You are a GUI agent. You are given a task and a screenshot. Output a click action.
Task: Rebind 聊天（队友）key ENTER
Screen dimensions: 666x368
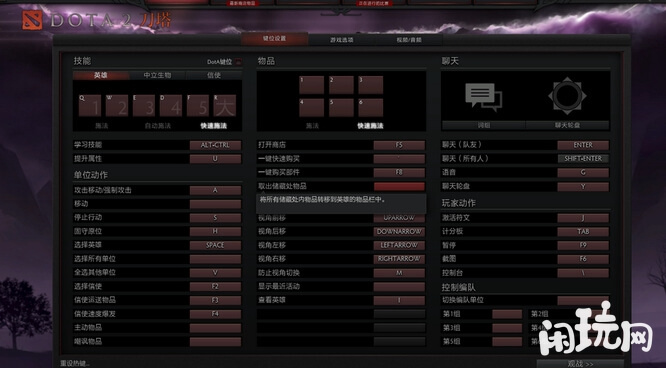click(583, 145)
